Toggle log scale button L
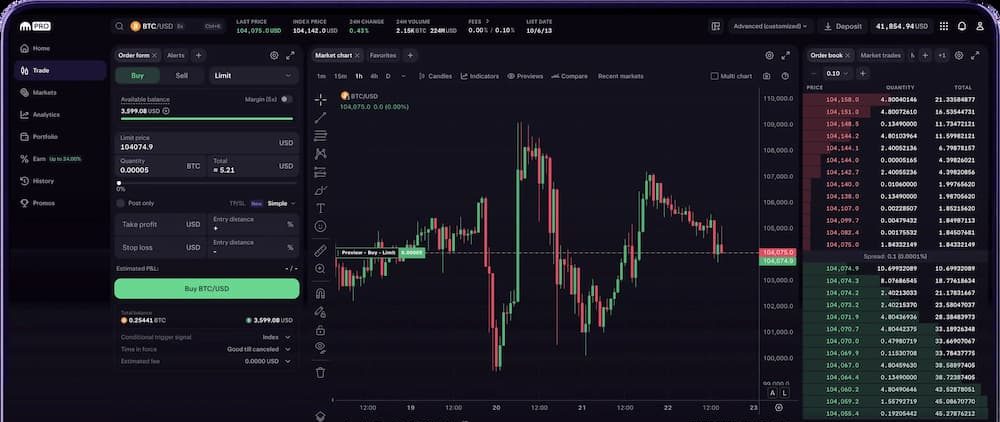The width and height of the screenshot is (1000, 422). (784, 393)
